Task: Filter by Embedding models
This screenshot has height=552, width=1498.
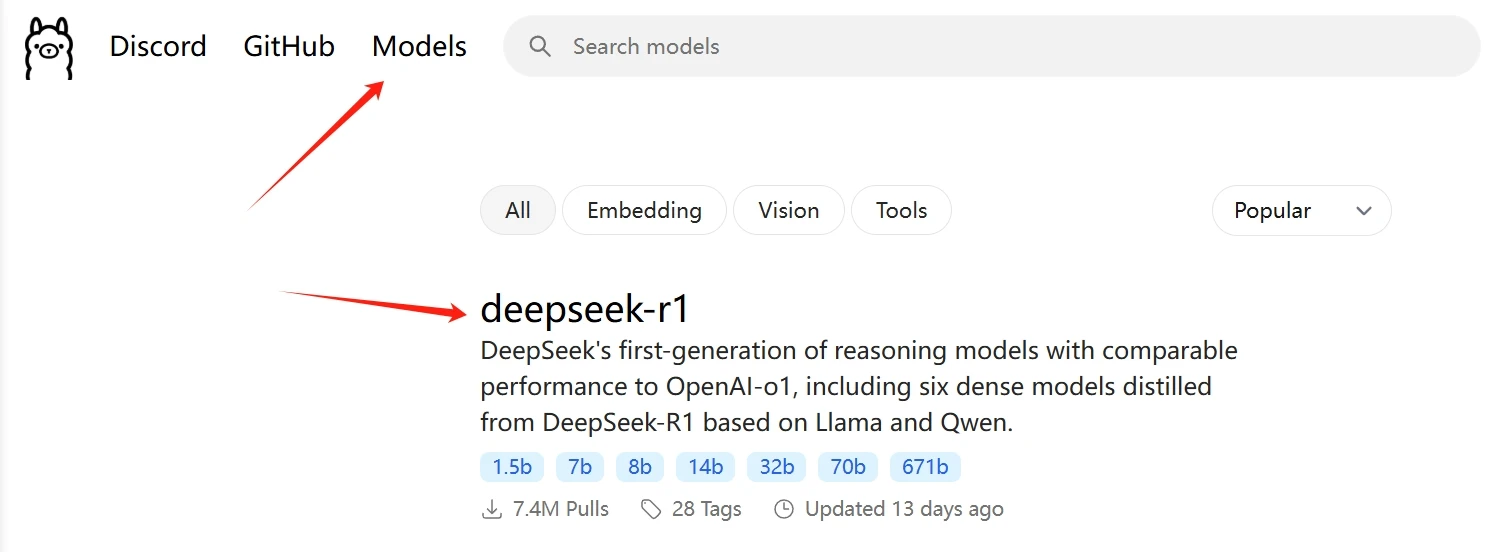Action: 644,210
